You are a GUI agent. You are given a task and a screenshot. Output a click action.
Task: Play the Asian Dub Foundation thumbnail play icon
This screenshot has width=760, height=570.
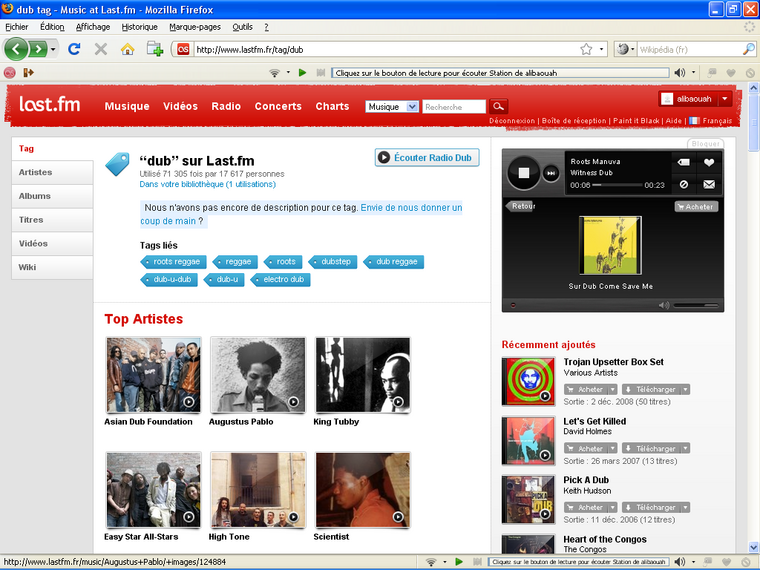pos(189,402)
